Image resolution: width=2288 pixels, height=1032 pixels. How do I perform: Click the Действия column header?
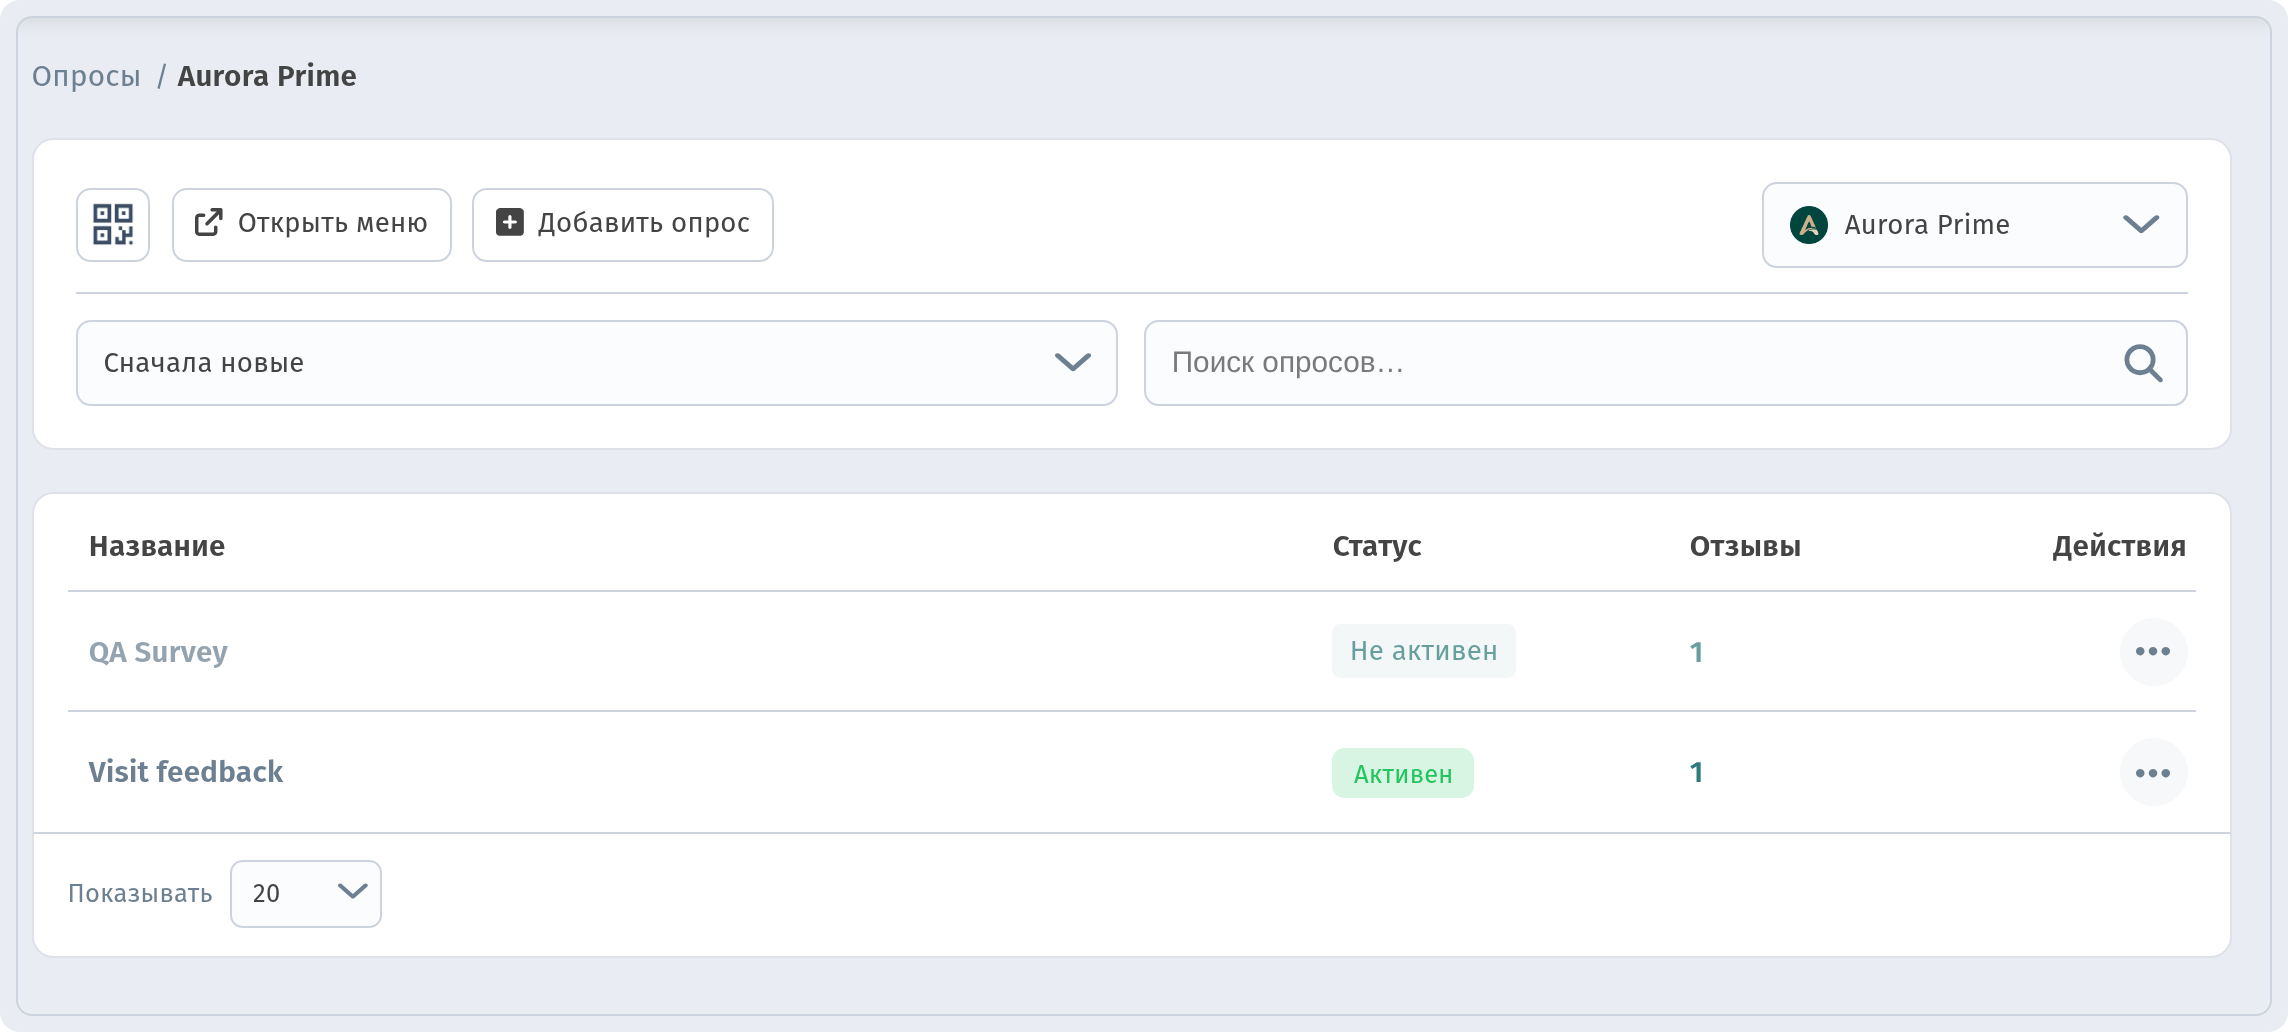(2119, 546)
